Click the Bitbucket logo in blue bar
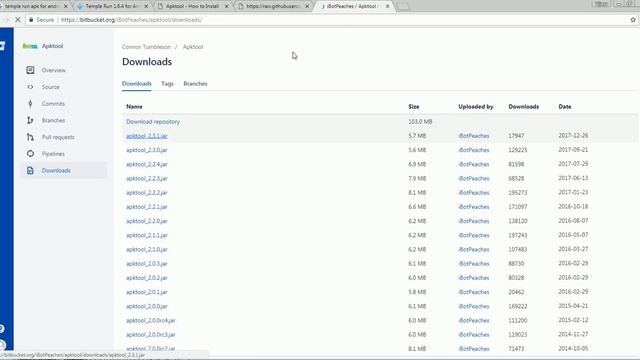640x360 pixels. point(2,46)
